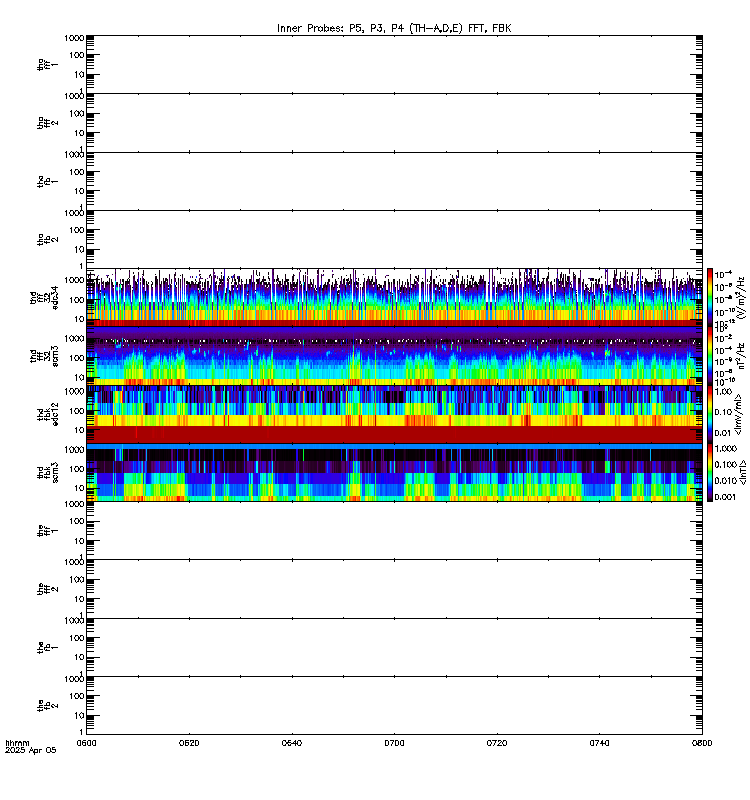Image resolution: width=750 pixels, height=800 pixels.
Task: Select the 'the ff 1' panel label
Action: click(x=47, y=531)
